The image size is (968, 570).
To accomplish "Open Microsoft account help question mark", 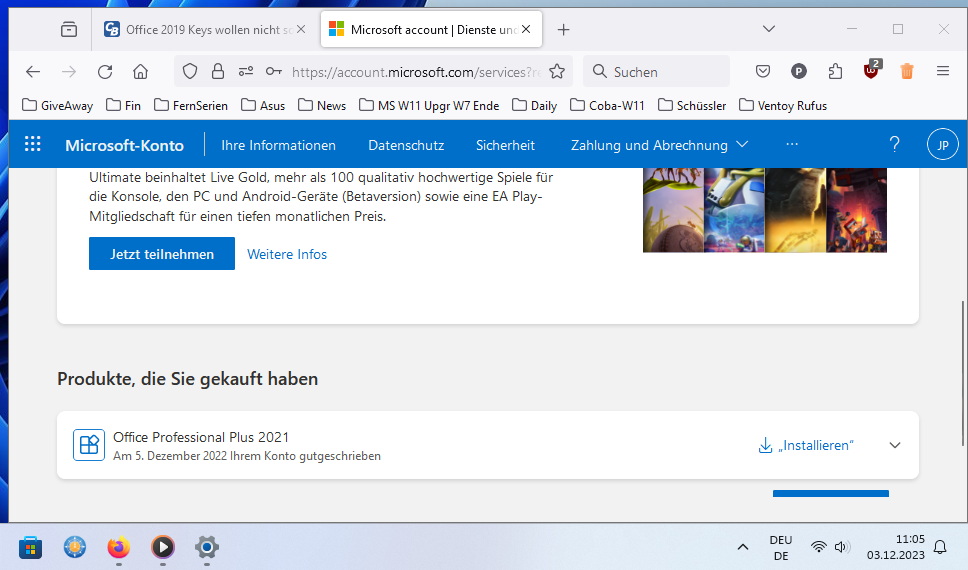I will click(894, 145).
